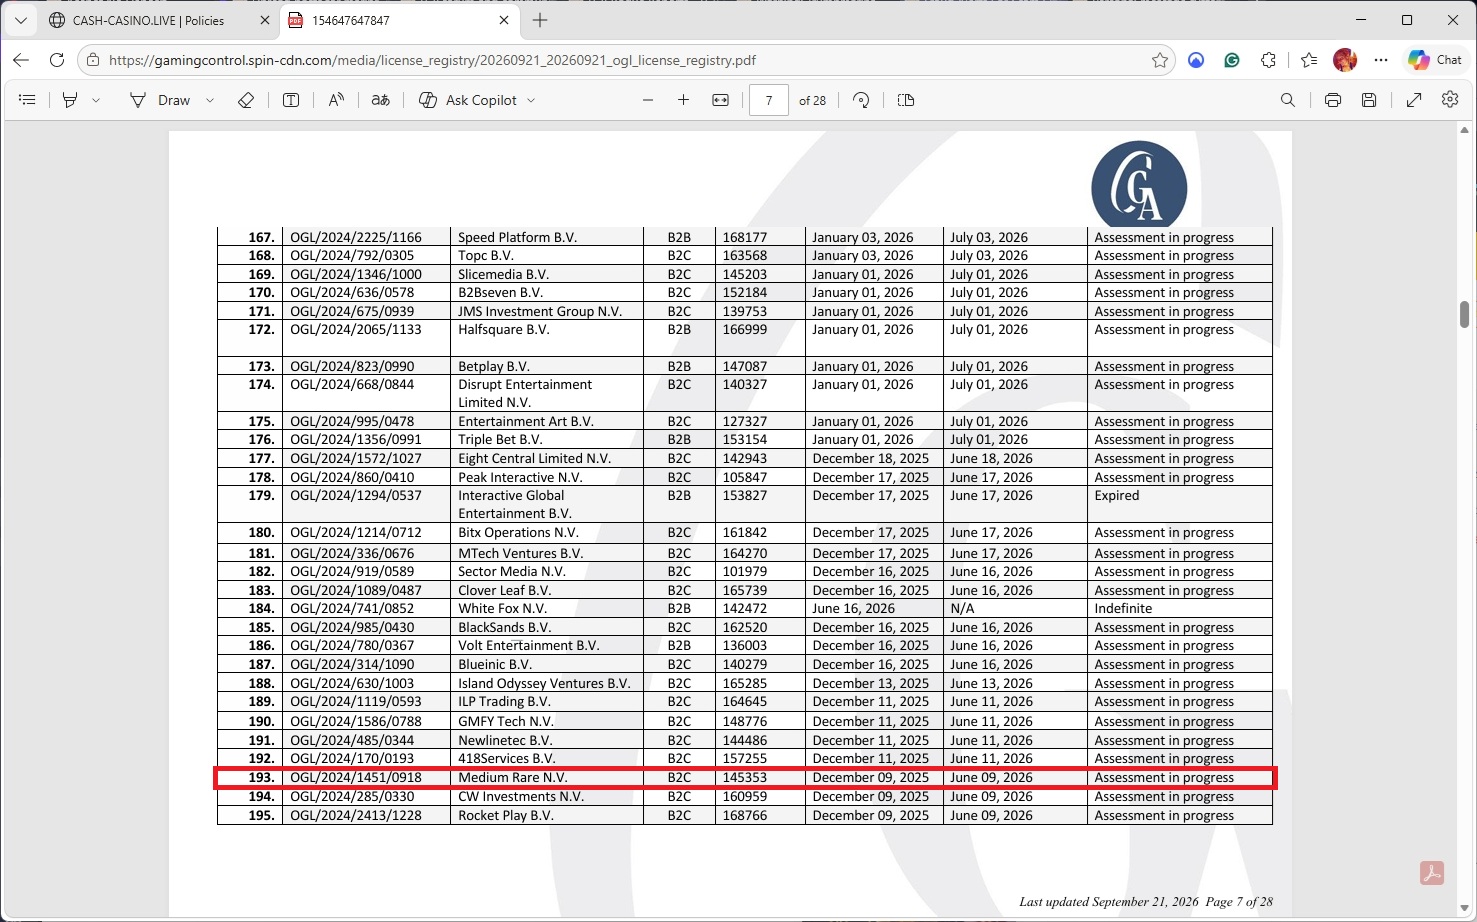Expand Ask Copilot dropdown arrow
Image resolution: width=1477 pixels, height=922 pixels.
(531, 100)
